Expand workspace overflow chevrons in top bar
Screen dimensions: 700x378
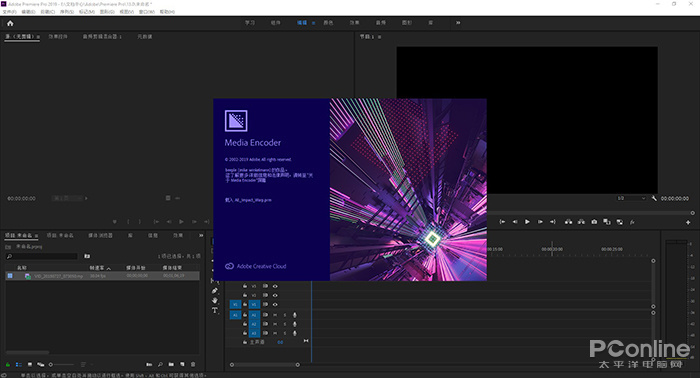click(458, 23)
